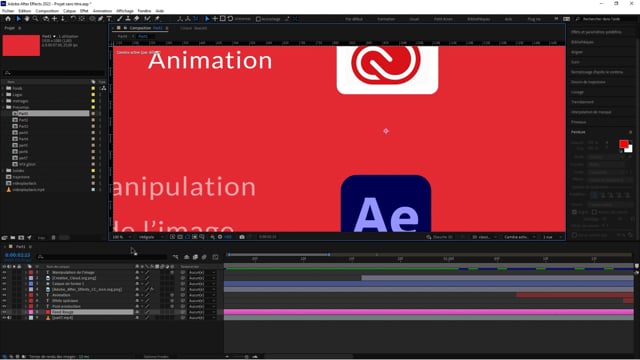This screenshot has width=640, height=360.
Task: Click the Project panel search field
Action: (53, 73)
